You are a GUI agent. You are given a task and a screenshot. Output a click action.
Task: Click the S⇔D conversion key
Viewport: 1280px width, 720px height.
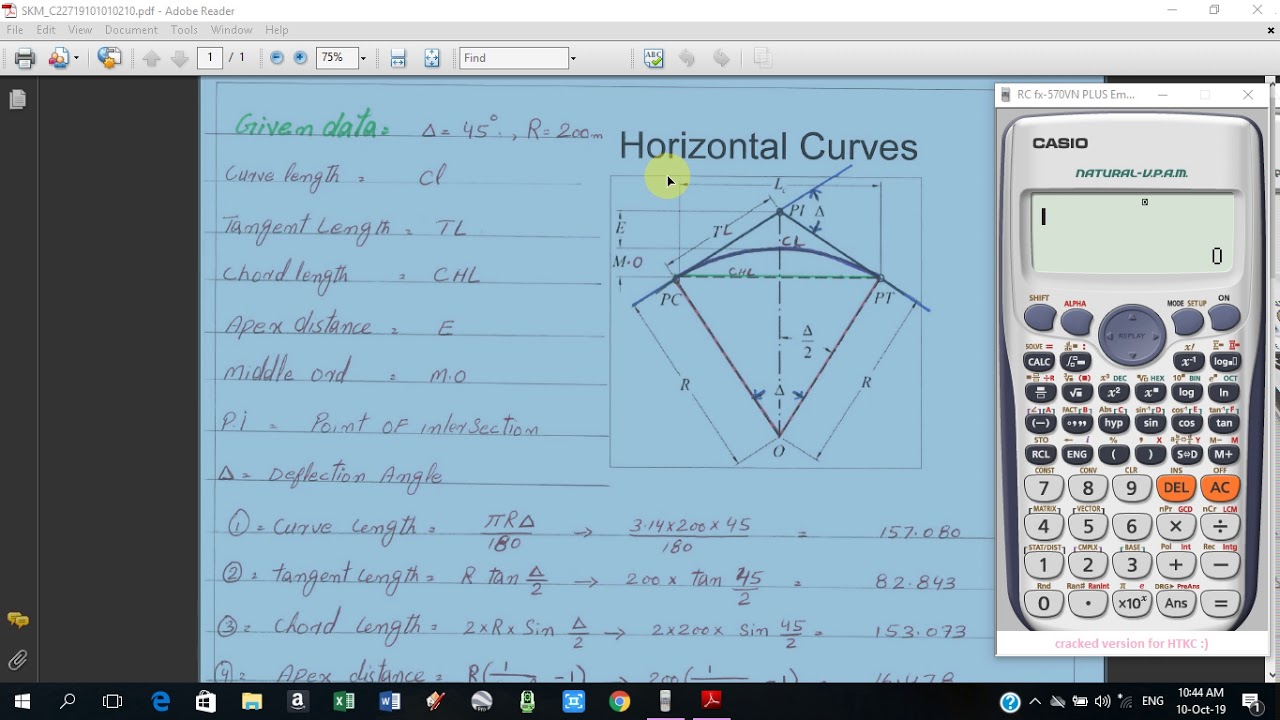[1187, 454]
